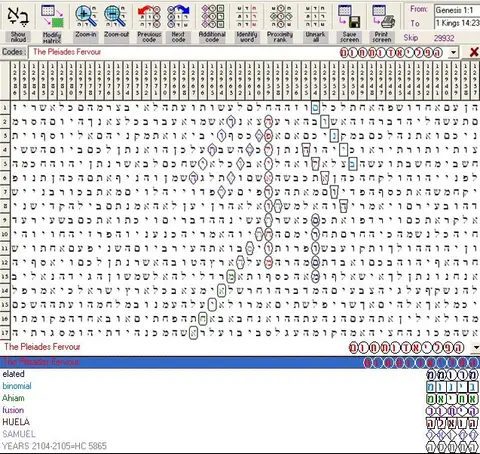Click the Save screen label button

click(349, 37)
